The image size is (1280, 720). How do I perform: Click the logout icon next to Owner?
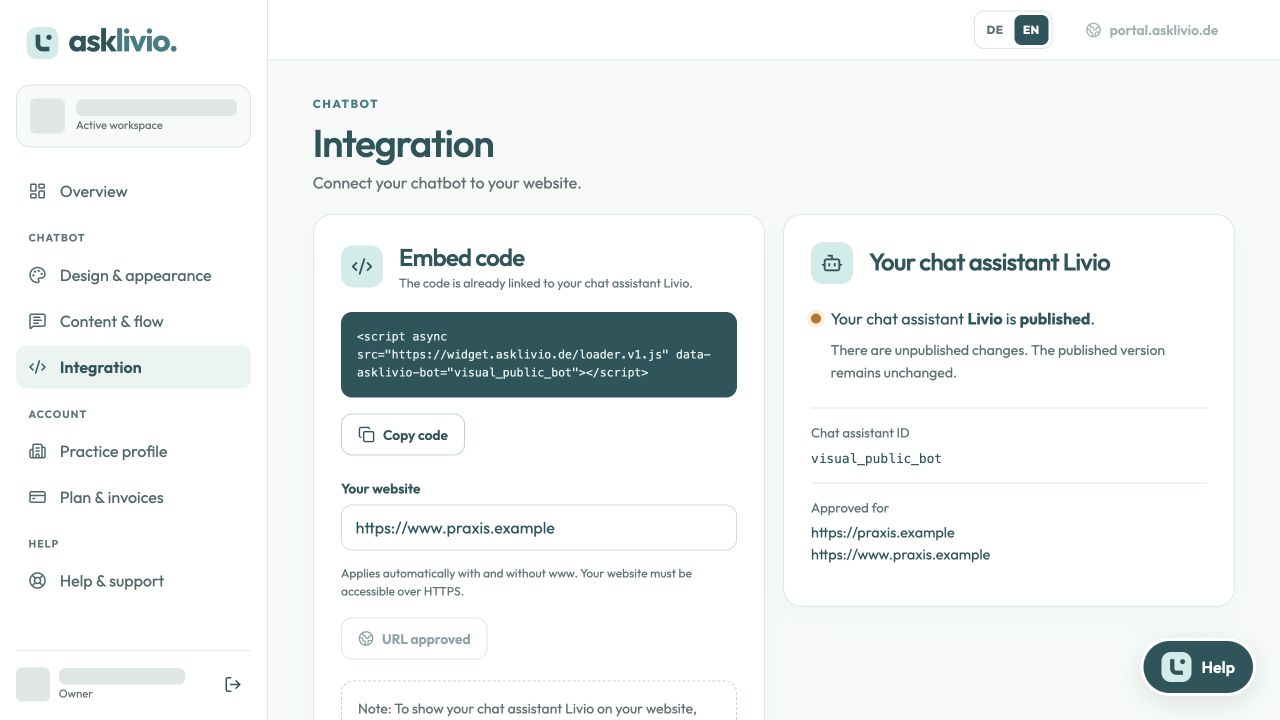pos(232,684)
